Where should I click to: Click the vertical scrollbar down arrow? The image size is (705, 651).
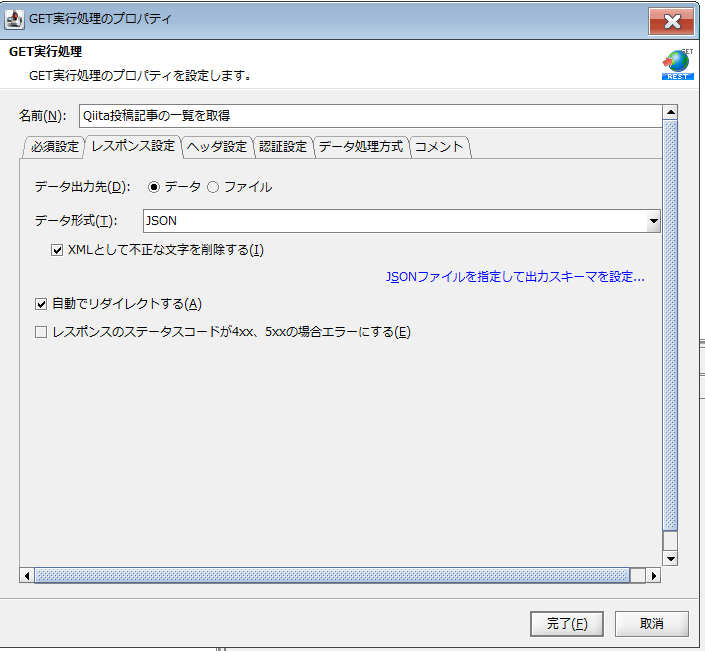pyautogui.click(x=670, y=559)
